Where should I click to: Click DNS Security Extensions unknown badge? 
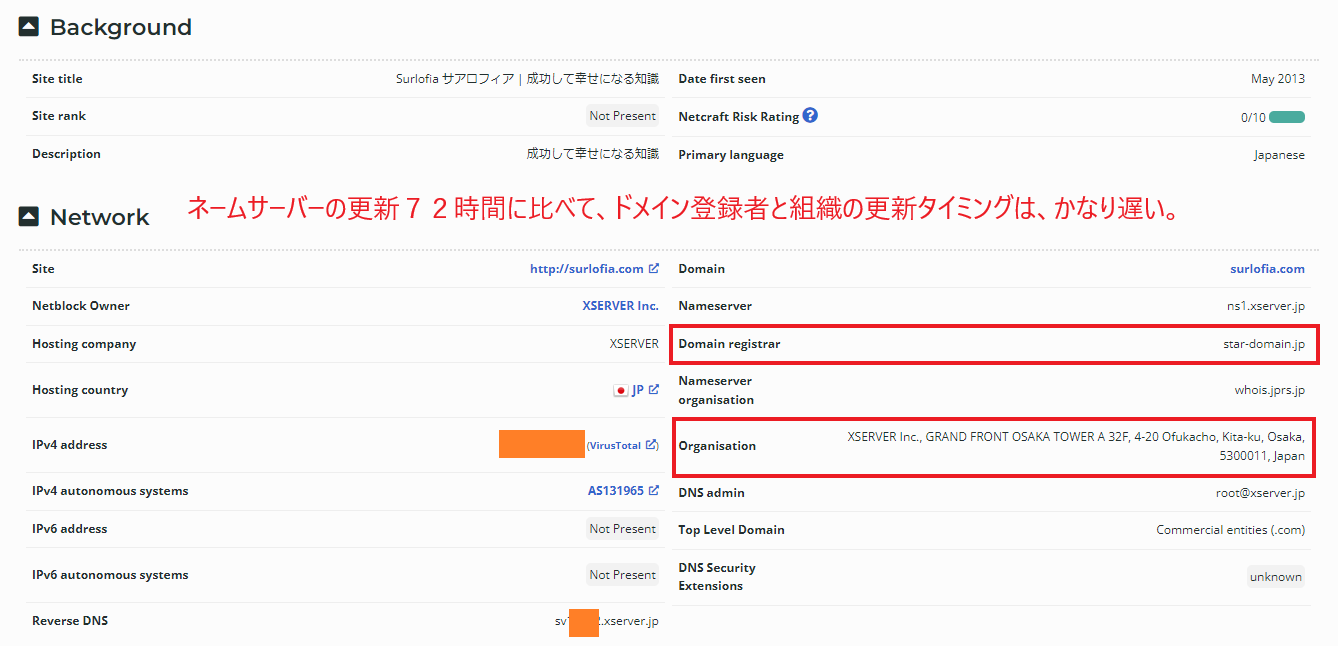1275,577
